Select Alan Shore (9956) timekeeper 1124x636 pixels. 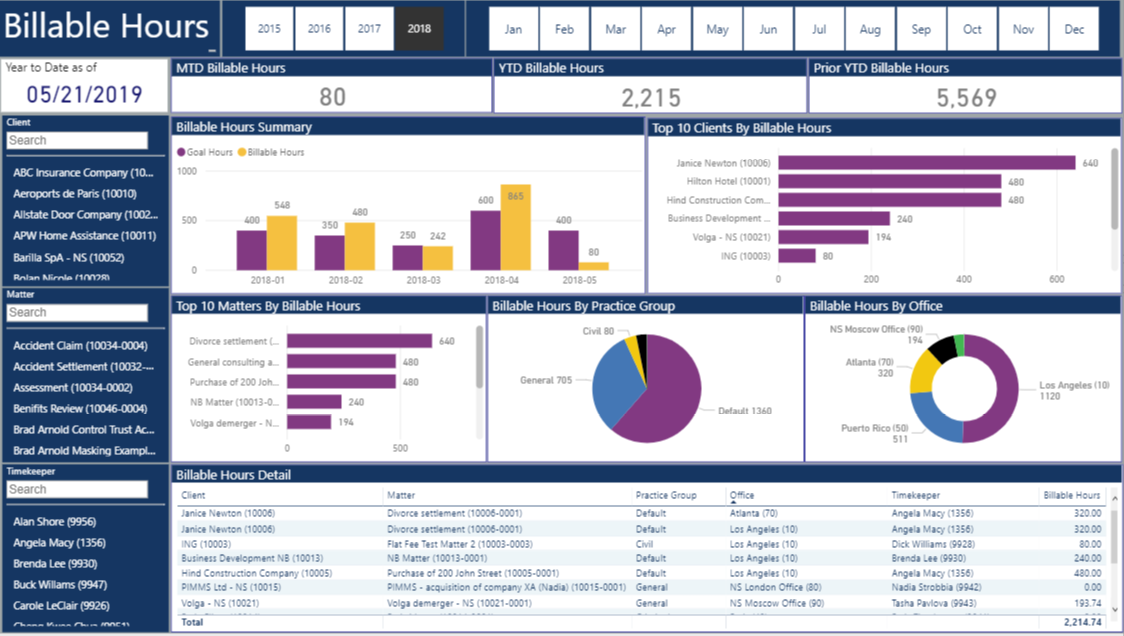[54, 522]
